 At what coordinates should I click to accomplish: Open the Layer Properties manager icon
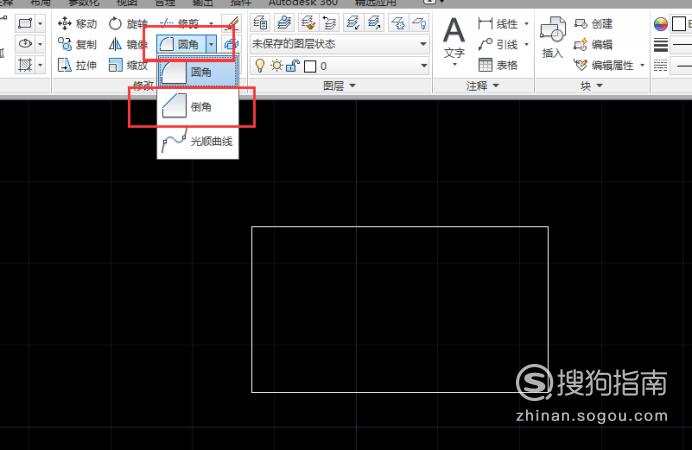[261, 22]
